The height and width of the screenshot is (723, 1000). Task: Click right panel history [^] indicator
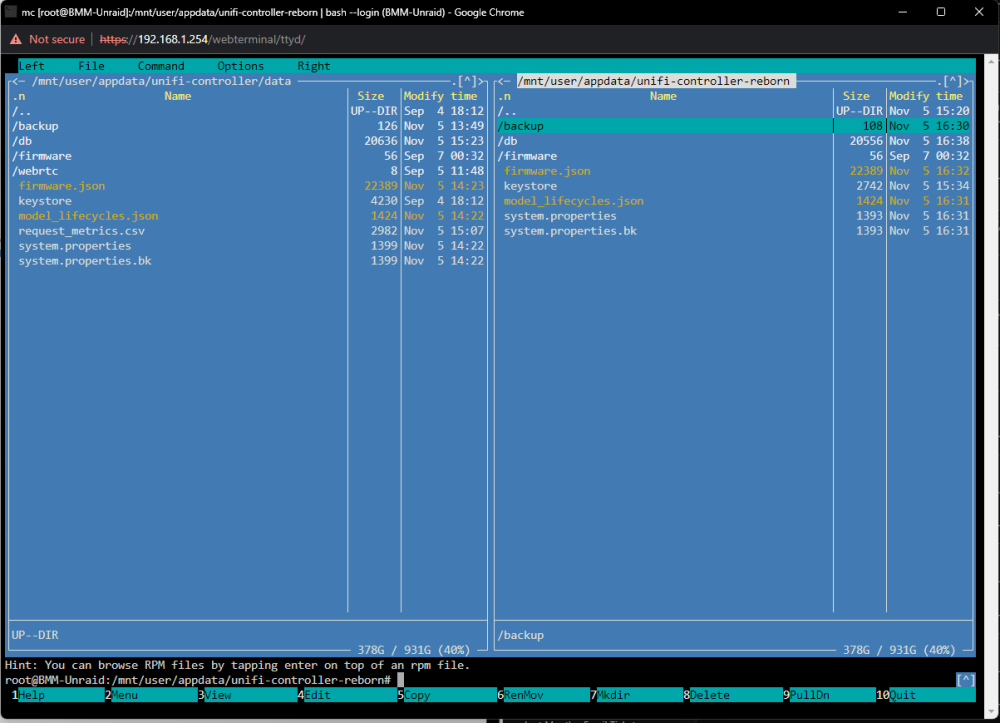(x=953, y=81)
